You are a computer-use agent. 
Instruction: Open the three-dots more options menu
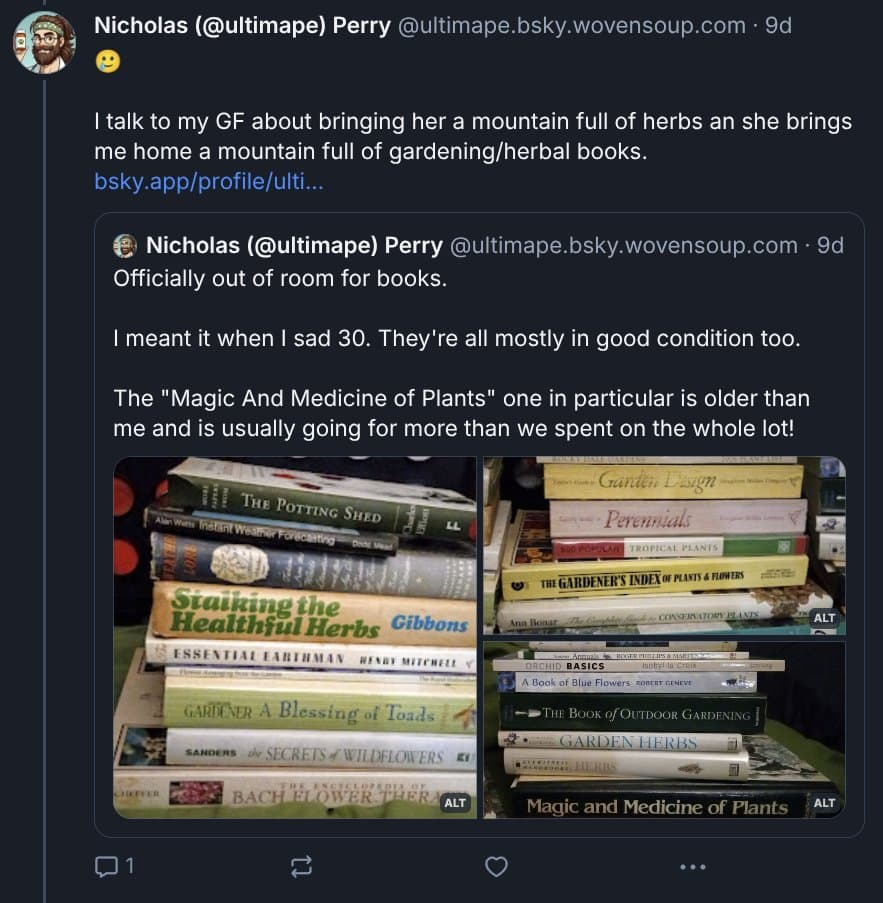[692, 866]
